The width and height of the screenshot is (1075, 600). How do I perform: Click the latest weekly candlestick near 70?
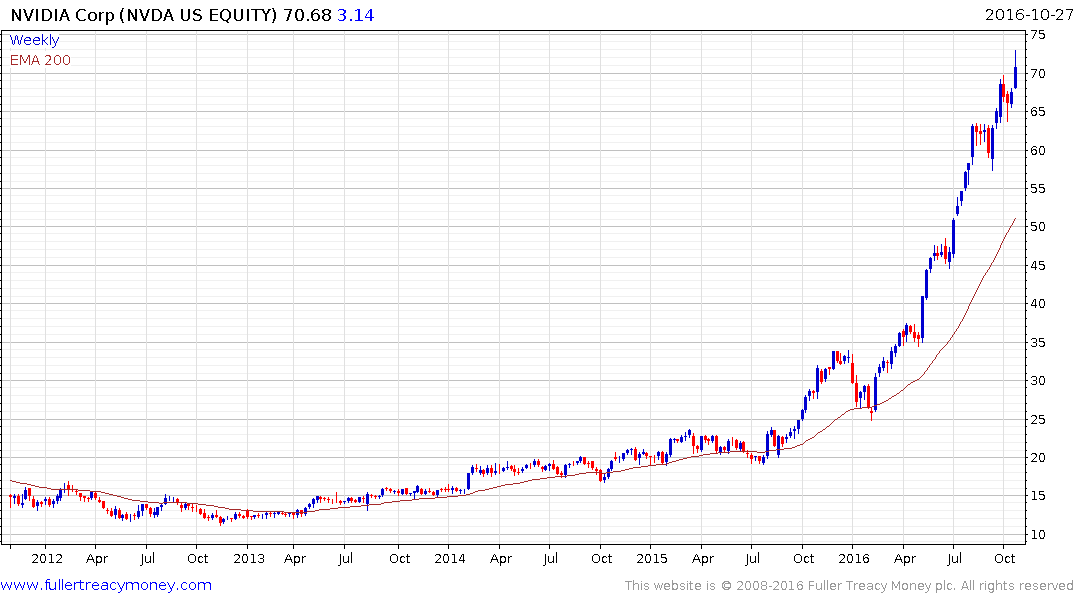(x=1016, y=76)
